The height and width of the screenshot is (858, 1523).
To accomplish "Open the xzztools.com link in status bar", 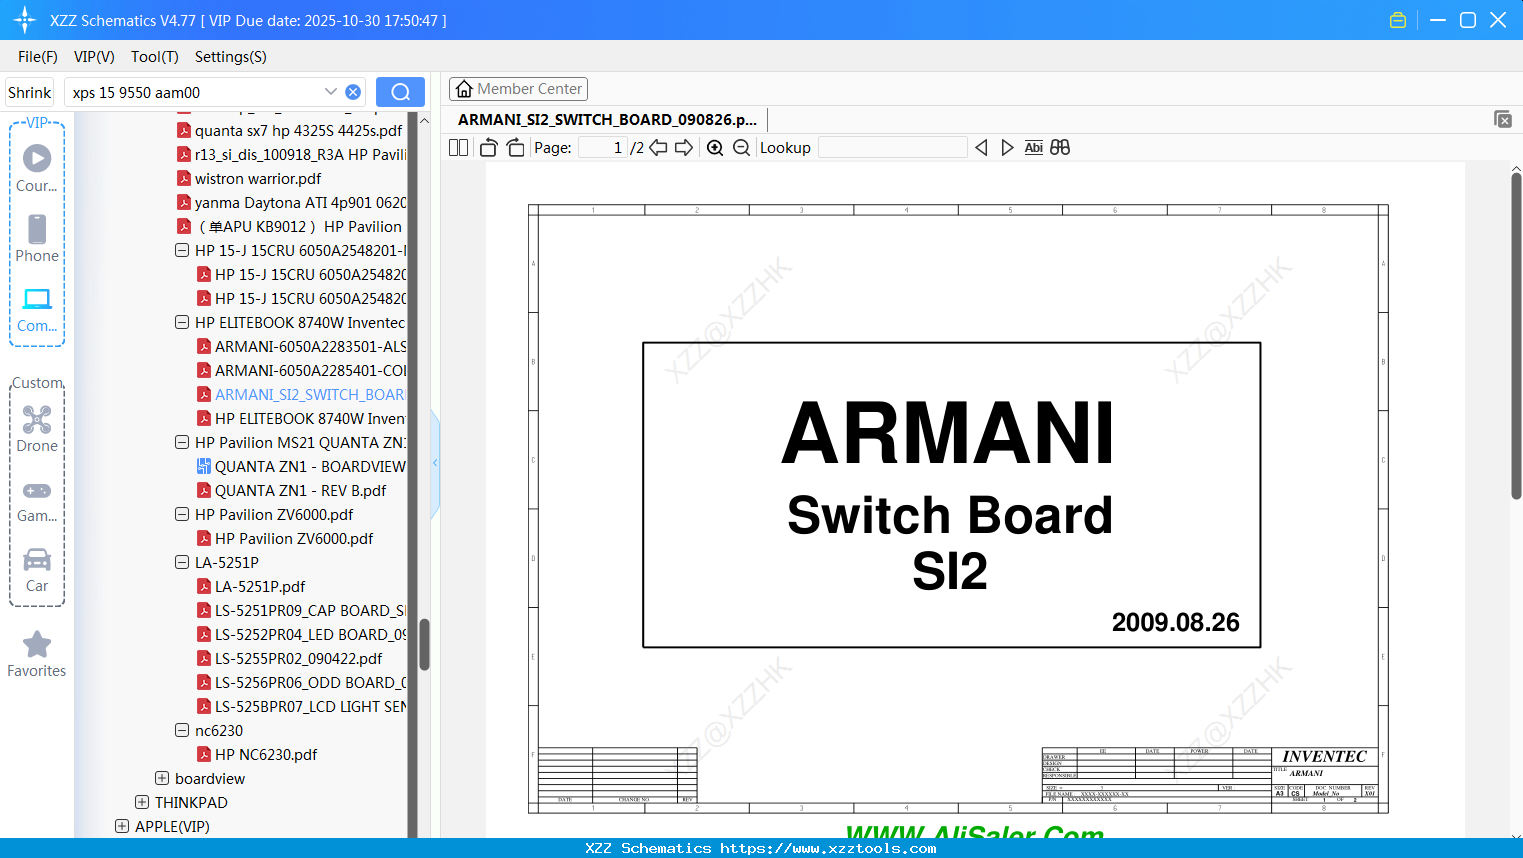I will 828,848.
